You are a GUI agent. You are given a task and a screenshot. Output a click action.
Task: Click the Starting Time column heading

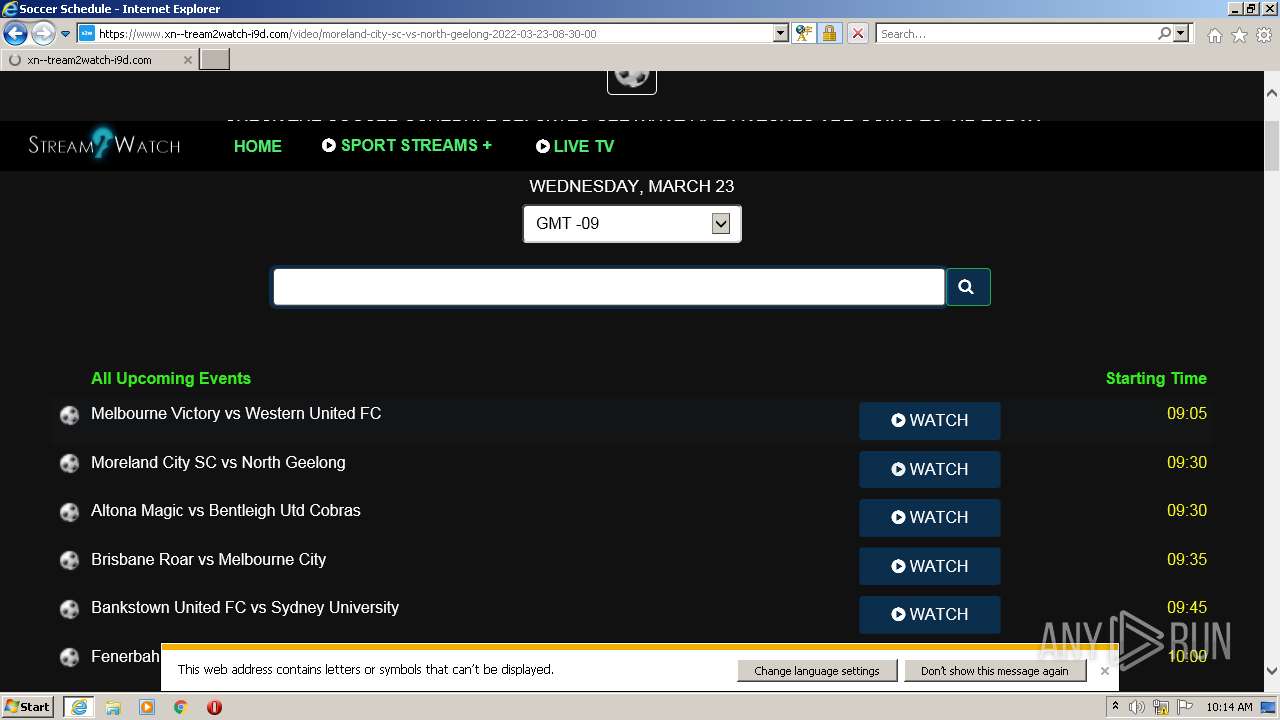(x=1156, y=378)
